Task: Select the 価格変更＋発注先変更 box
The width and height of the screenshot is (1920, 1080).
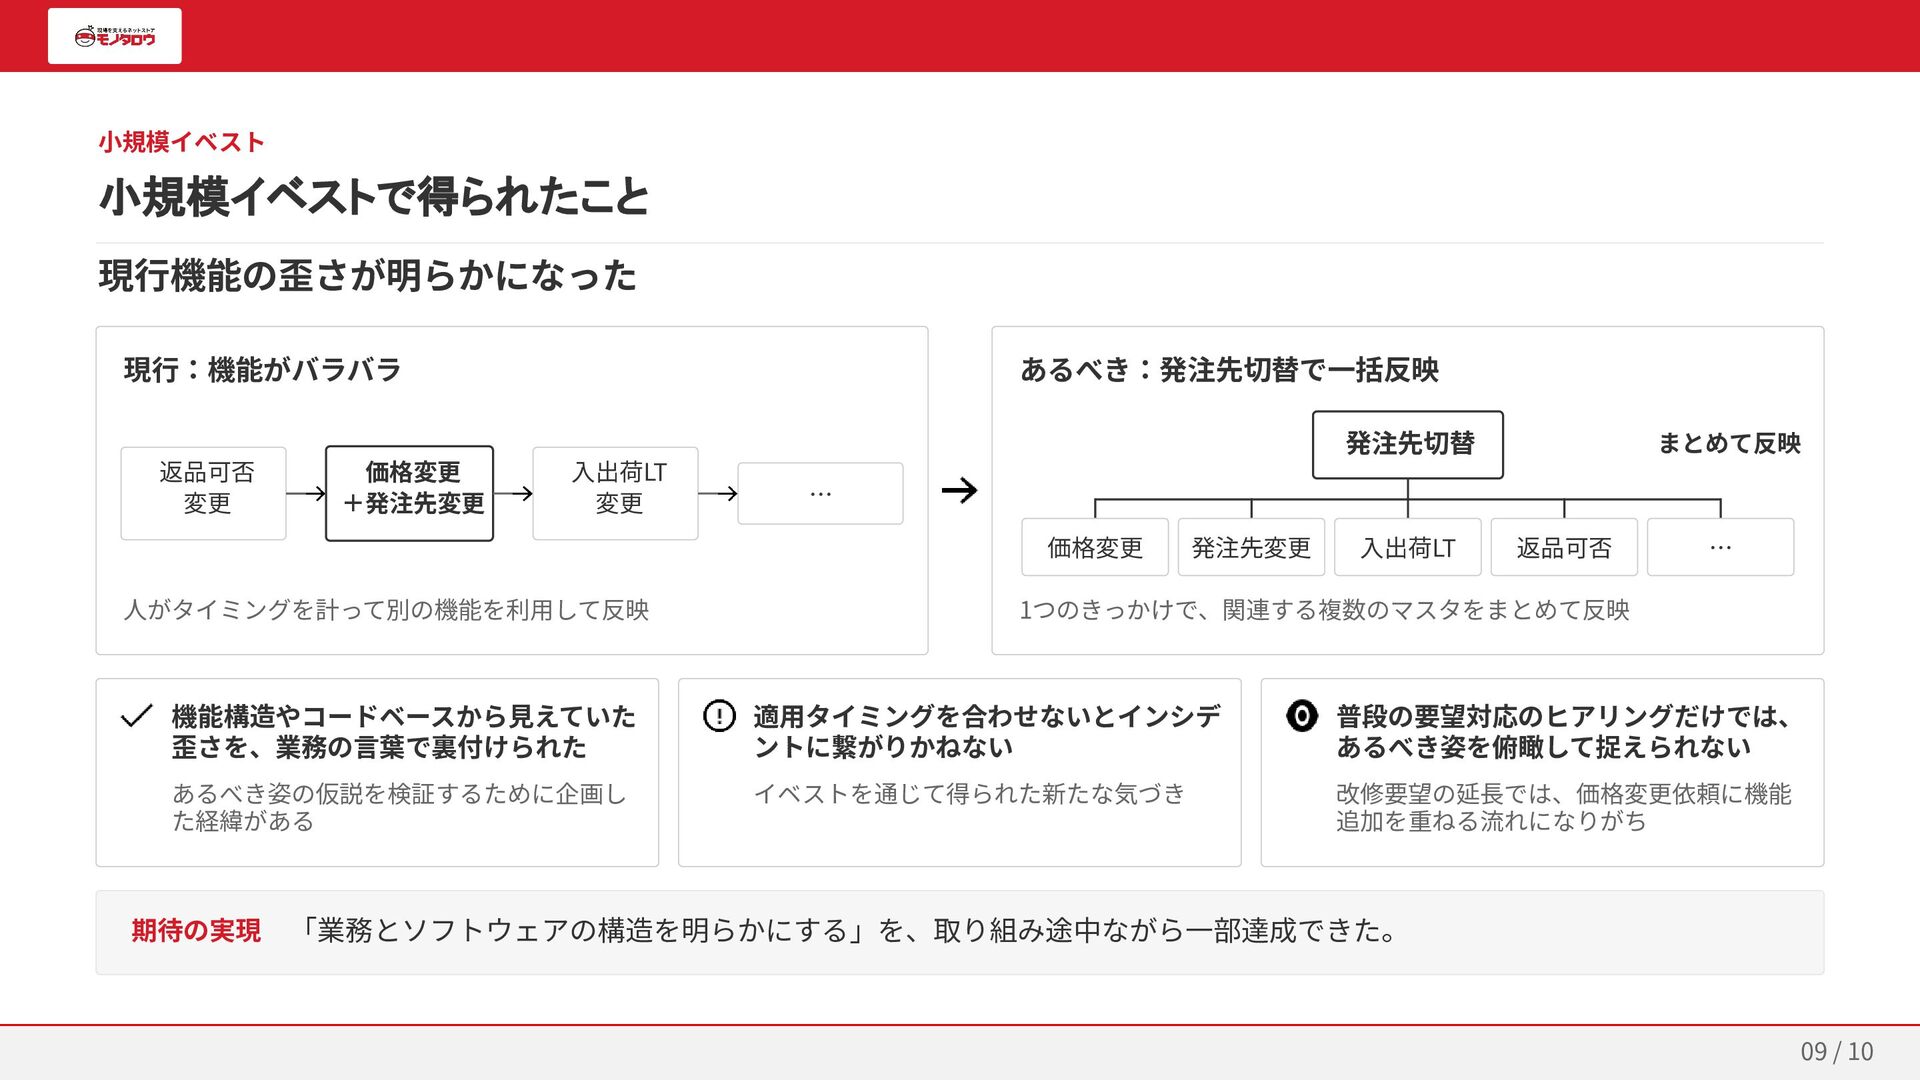Action: pos(410,493)
